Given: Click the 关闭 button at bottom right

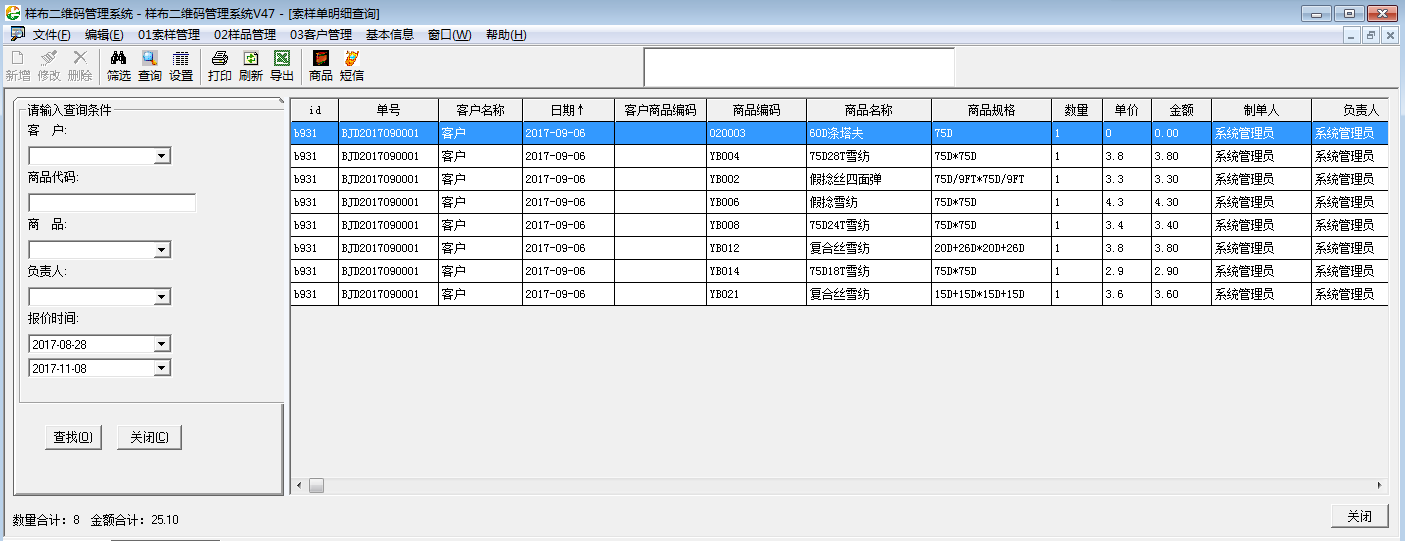Looking at the screenshot, I should (1359, 516).
